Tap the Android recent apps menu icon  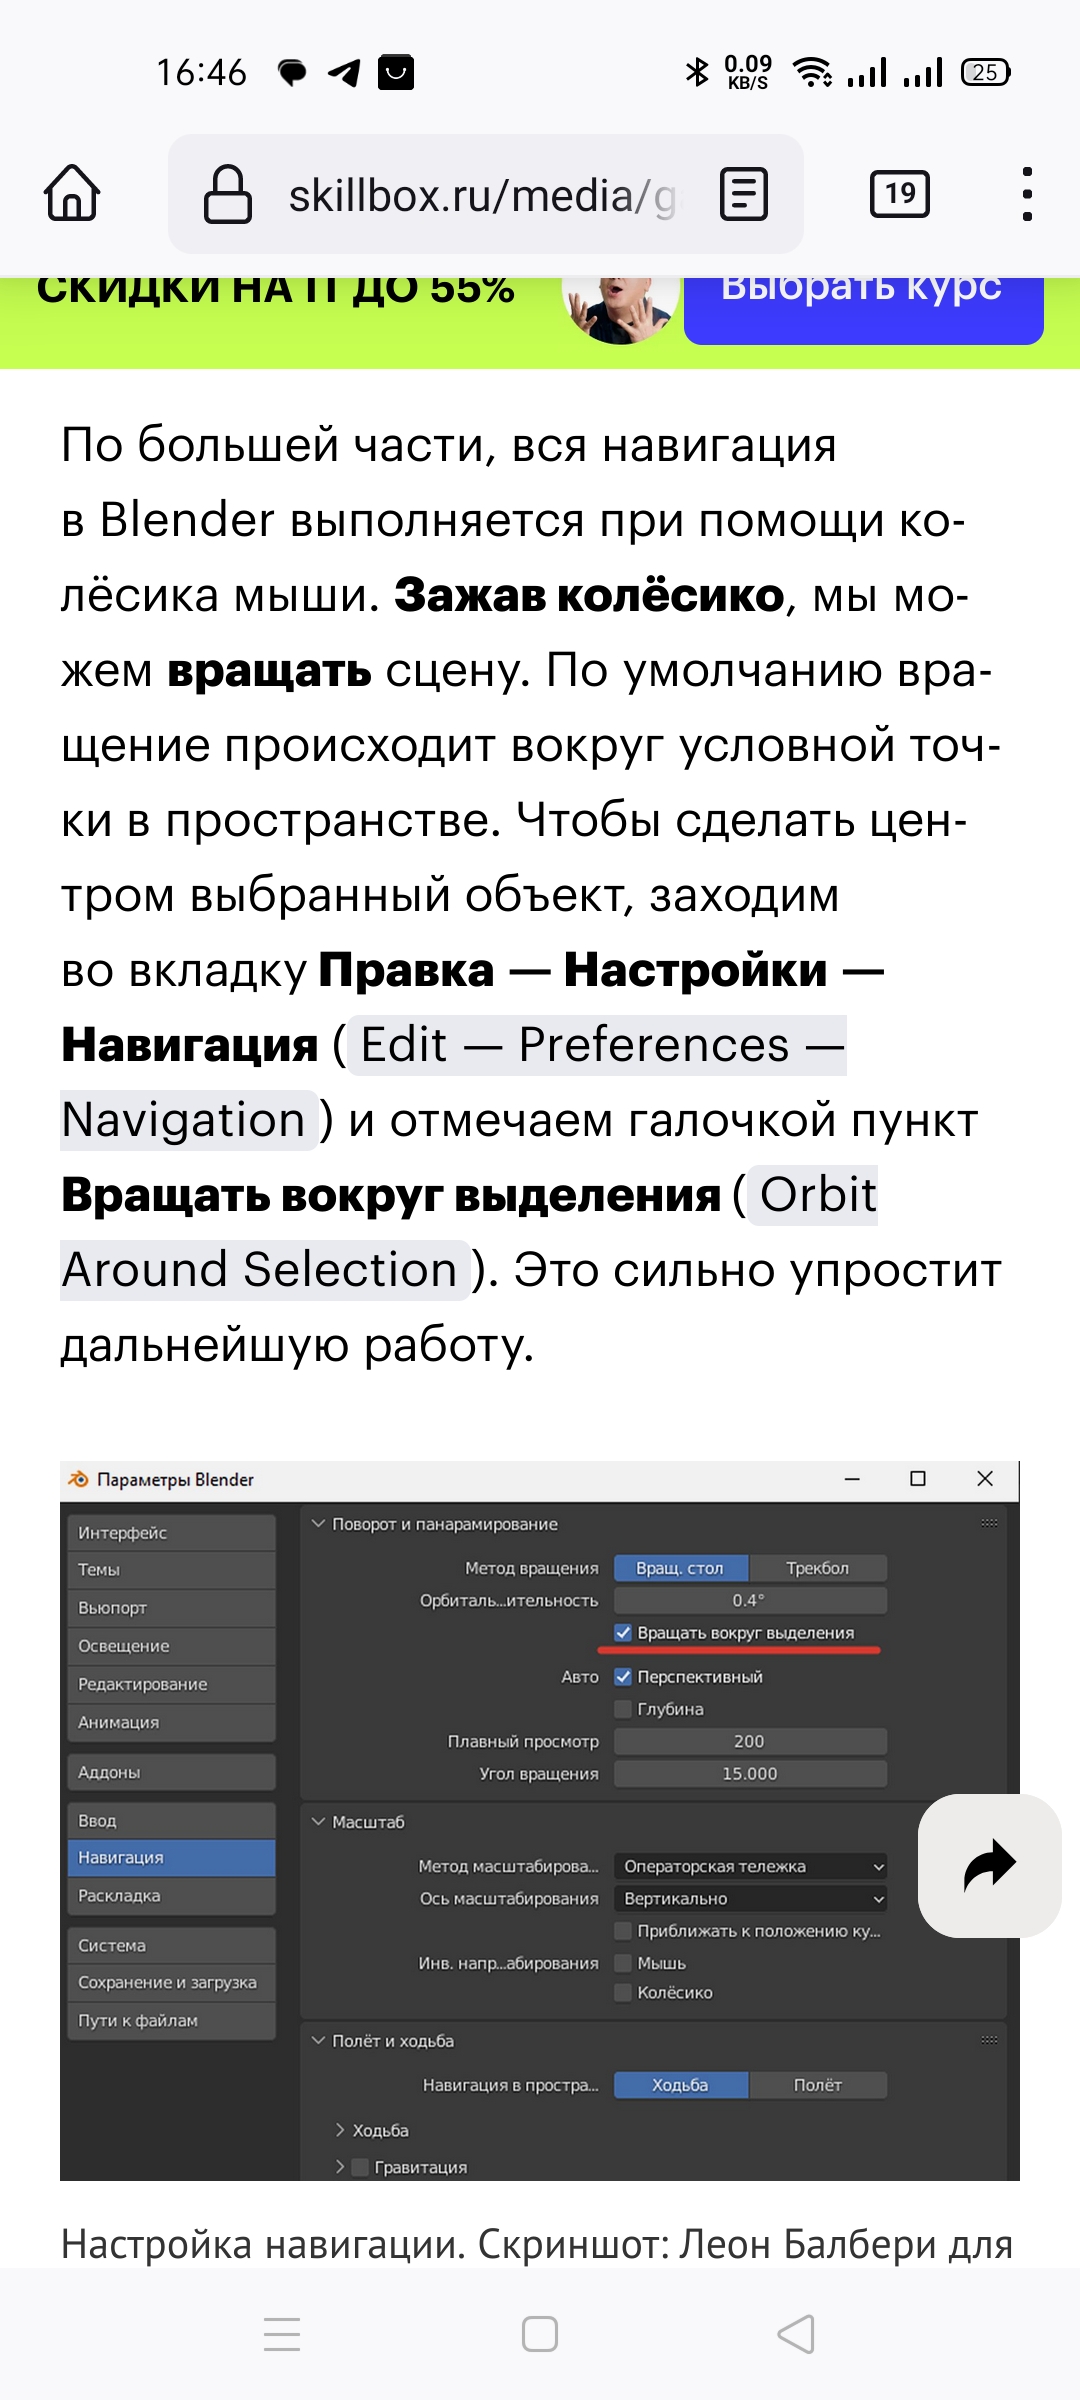(282, 2334)
